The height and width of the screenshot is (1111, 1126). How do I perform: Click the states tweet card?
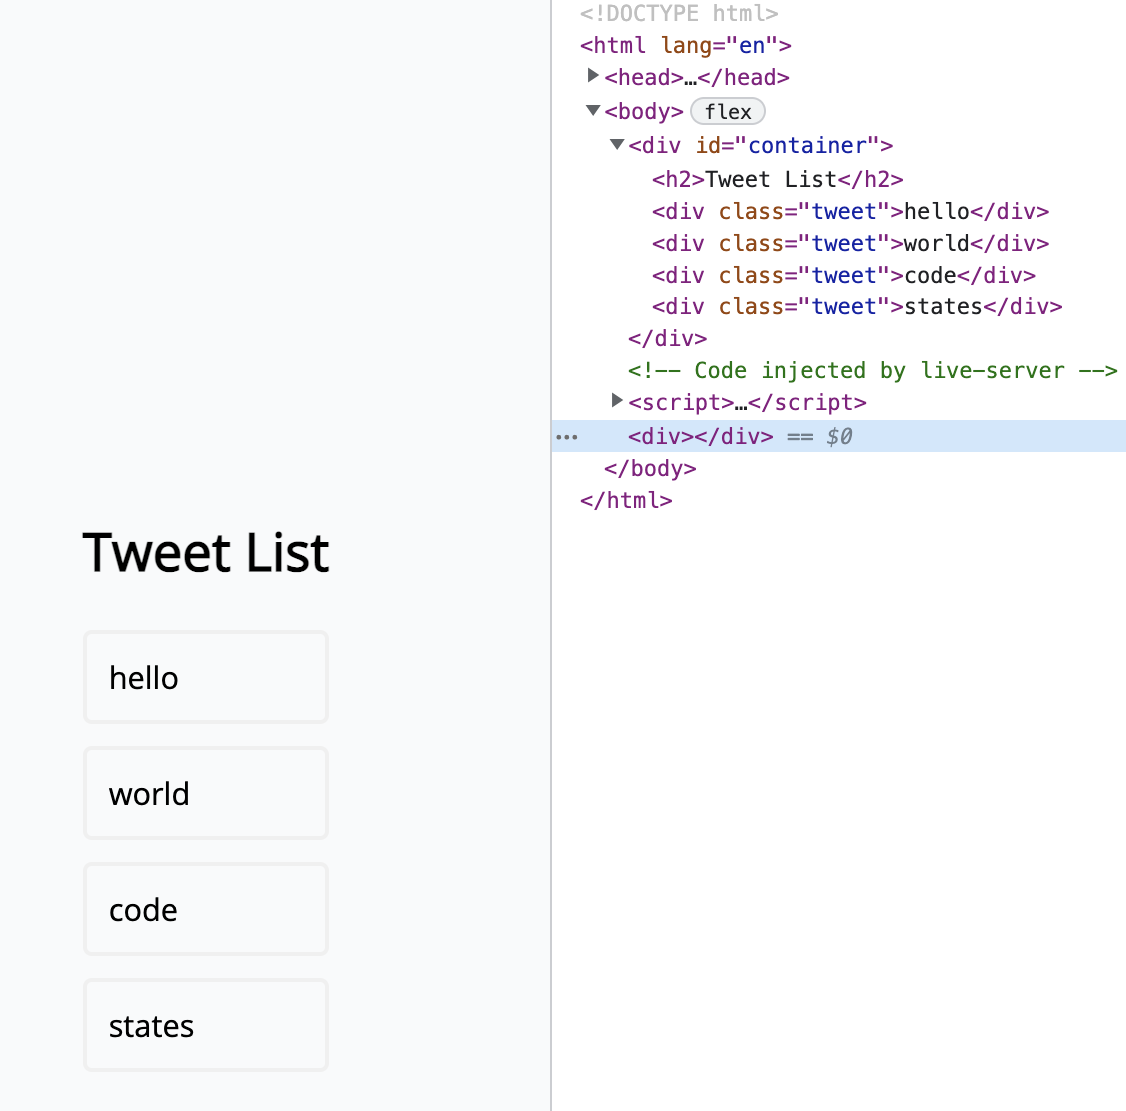(206, 1025)
